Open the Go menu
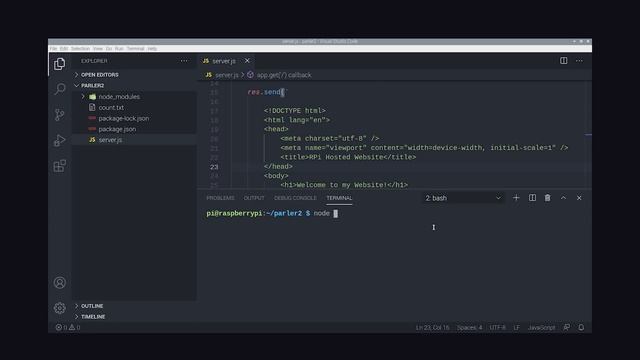Image resolution: width=640 pixels, height=360 pixels. [x=109, y=49]
